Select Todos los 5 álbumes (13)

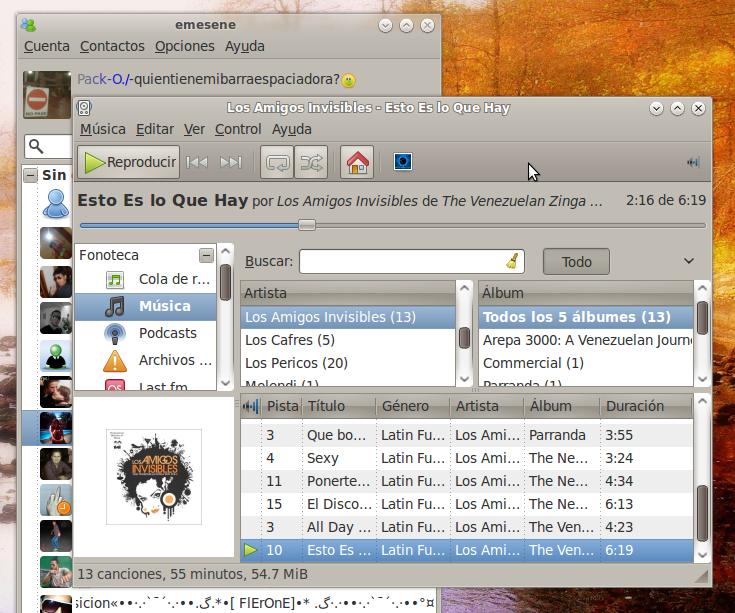(x=585, y=317)
